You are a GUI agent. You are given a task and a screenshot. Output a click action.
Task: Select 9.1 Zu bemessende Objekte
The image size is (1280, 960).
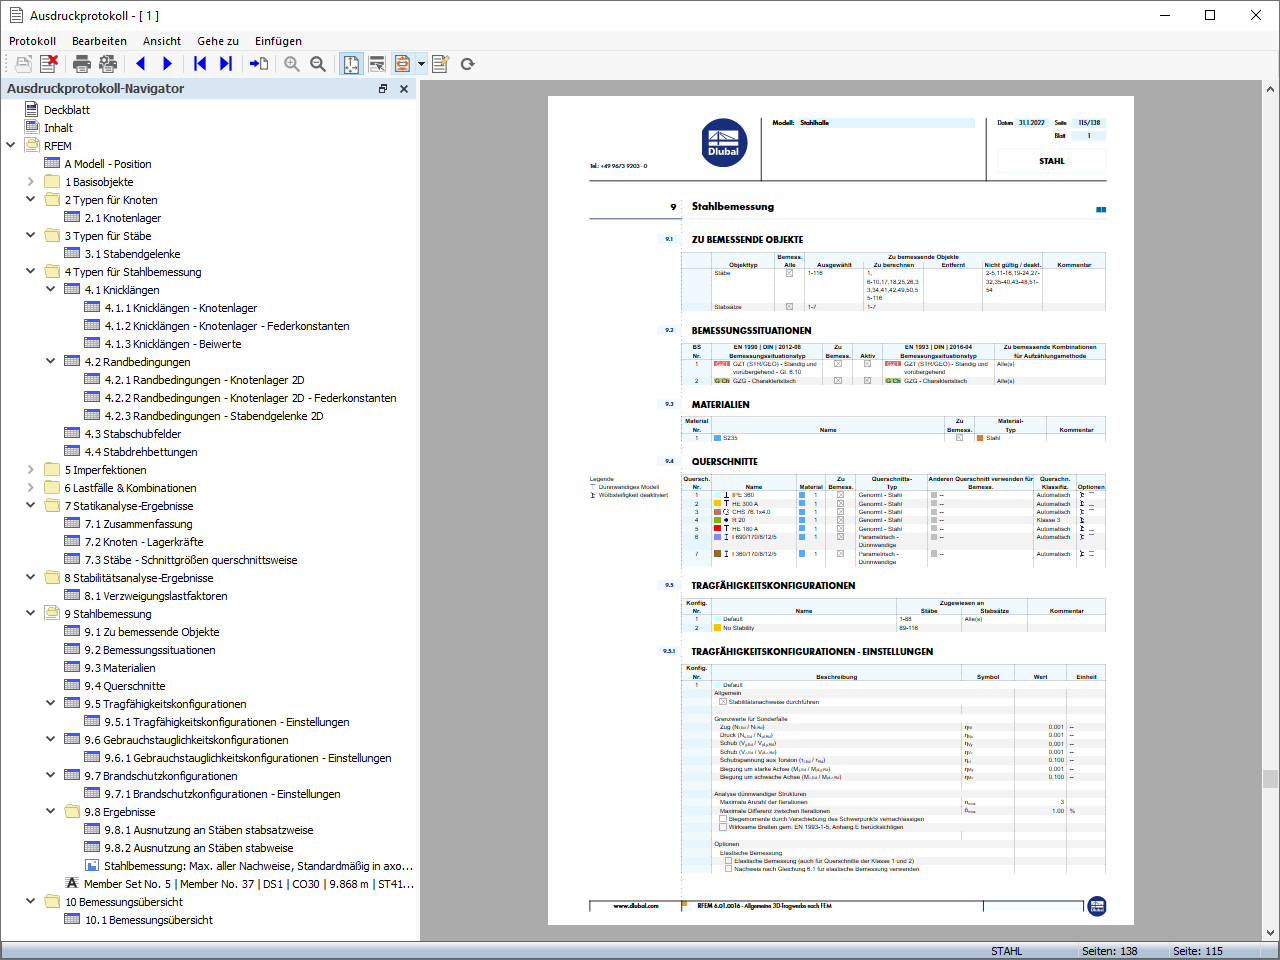[152, 632]
